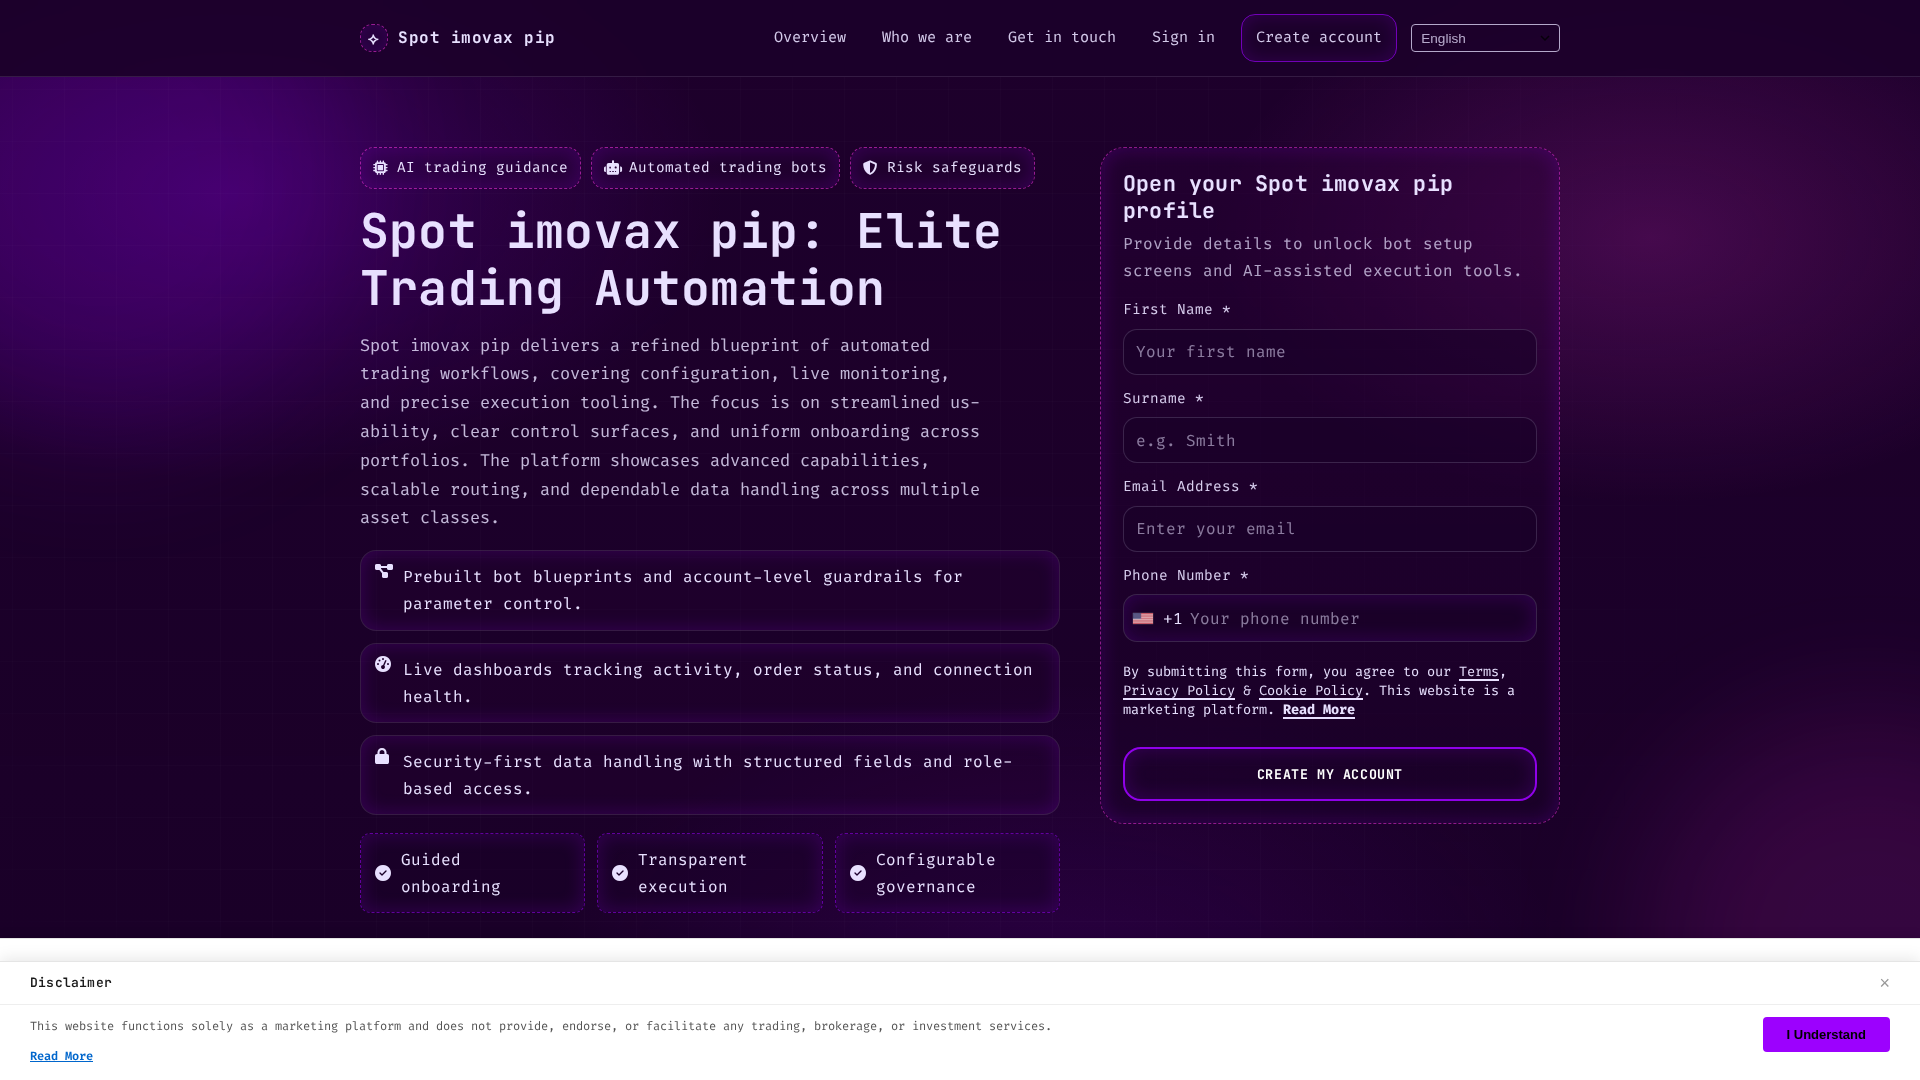Go to Who we are page
The height and width of the screenshot is (1080, 1920).
click(927, 37)
